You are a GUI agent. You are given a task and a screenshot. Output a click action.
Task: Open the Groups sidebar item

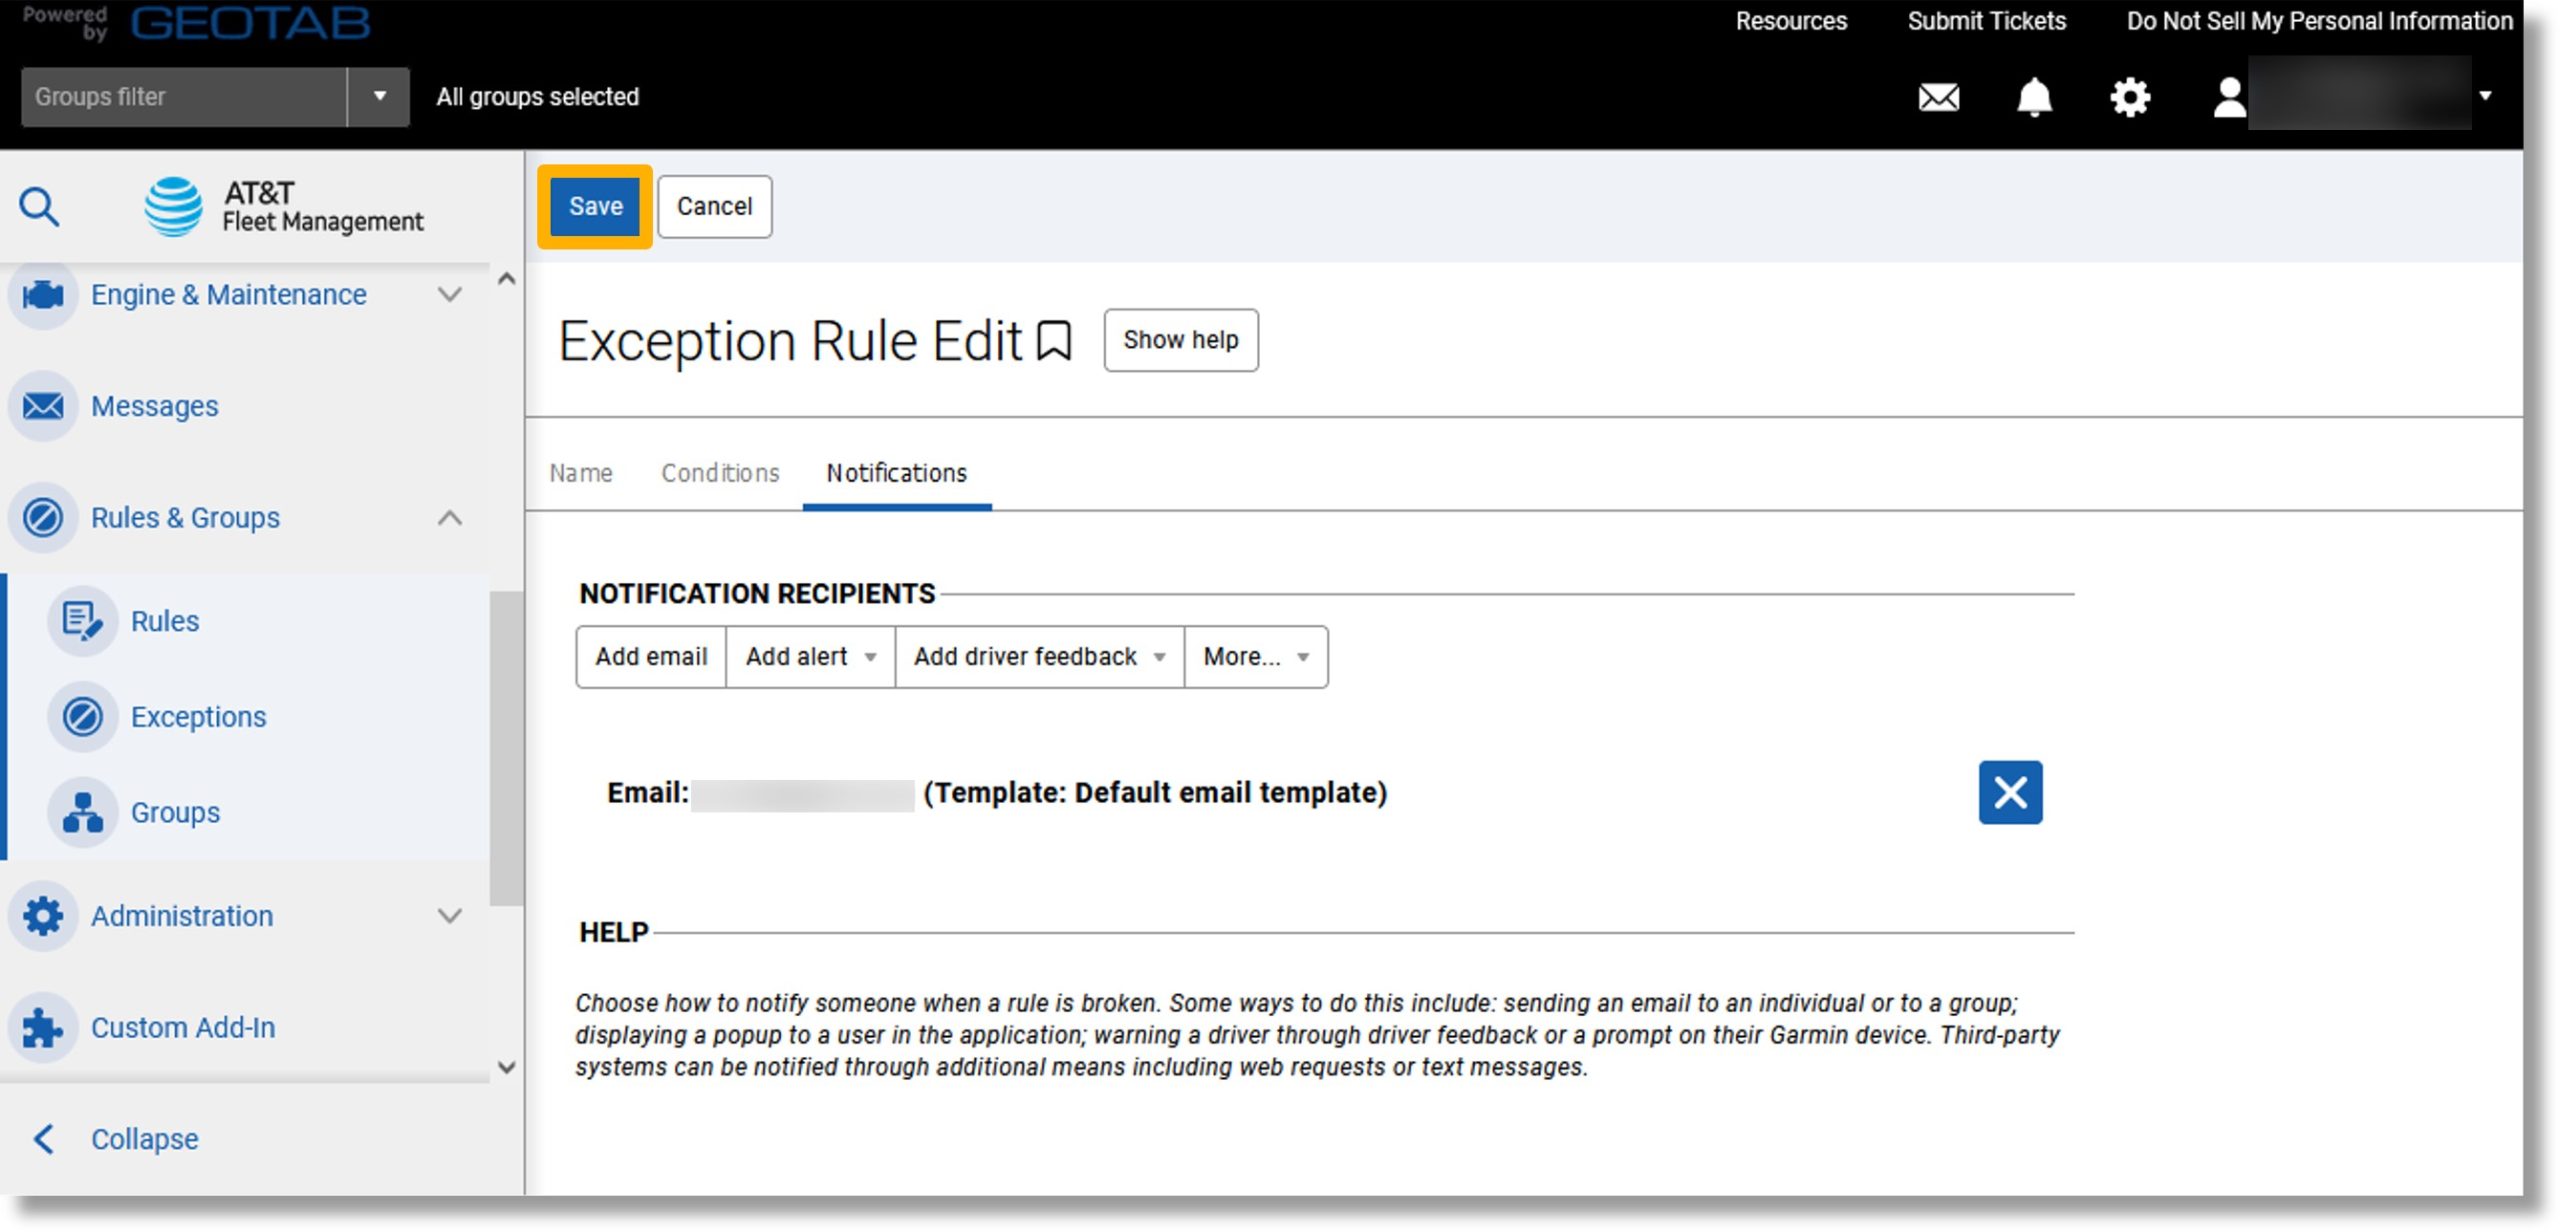175,813
